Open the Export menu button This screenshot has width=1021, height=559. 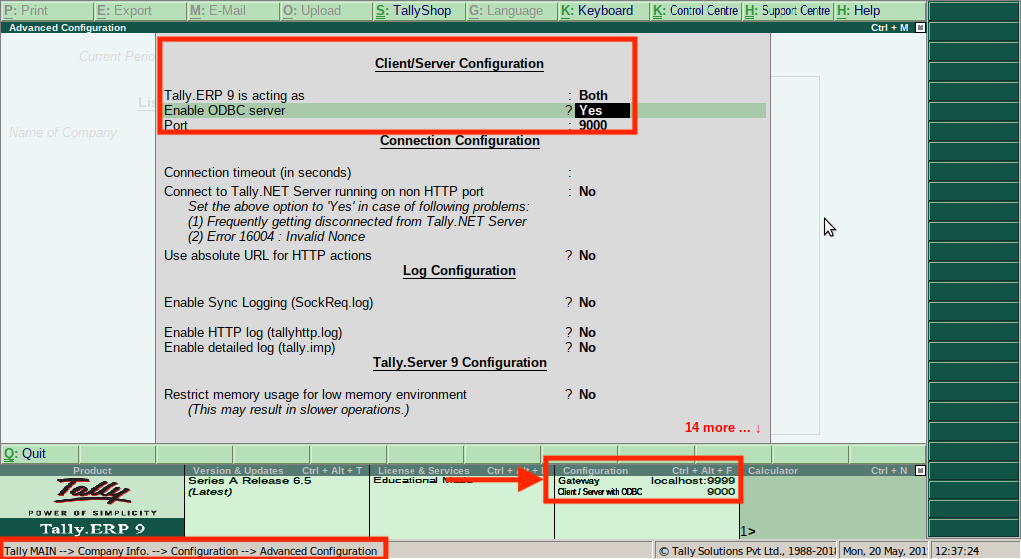[139, 10]
